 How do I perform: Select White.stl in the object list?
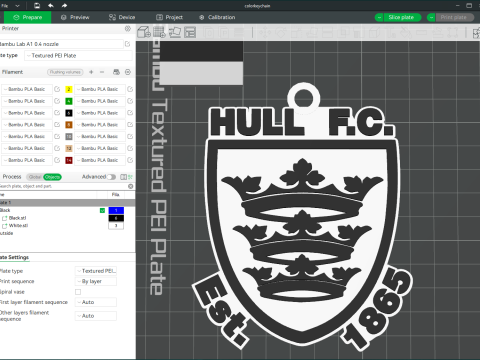[x=18, y=226]
